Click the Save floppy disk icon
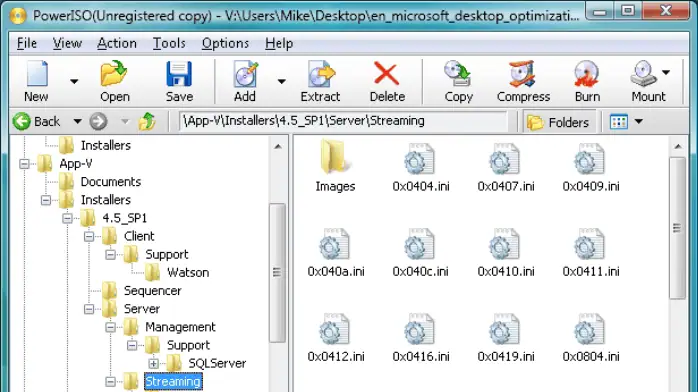The height and width of the screenshot is (392, 698). point(179,74)
